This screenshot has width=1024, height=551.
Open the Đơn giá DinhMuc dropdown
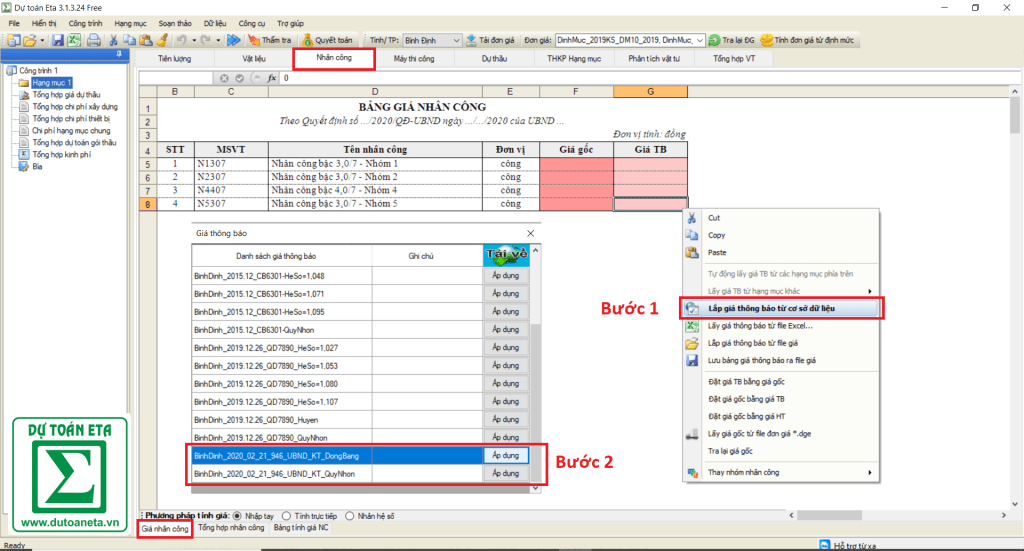[x=699, y=40]
